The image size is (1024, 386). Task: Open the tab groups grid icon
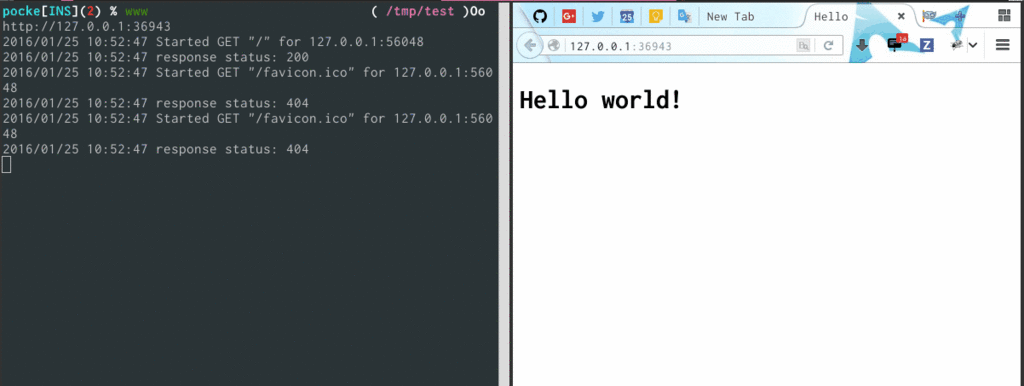tap(1004, 16)
